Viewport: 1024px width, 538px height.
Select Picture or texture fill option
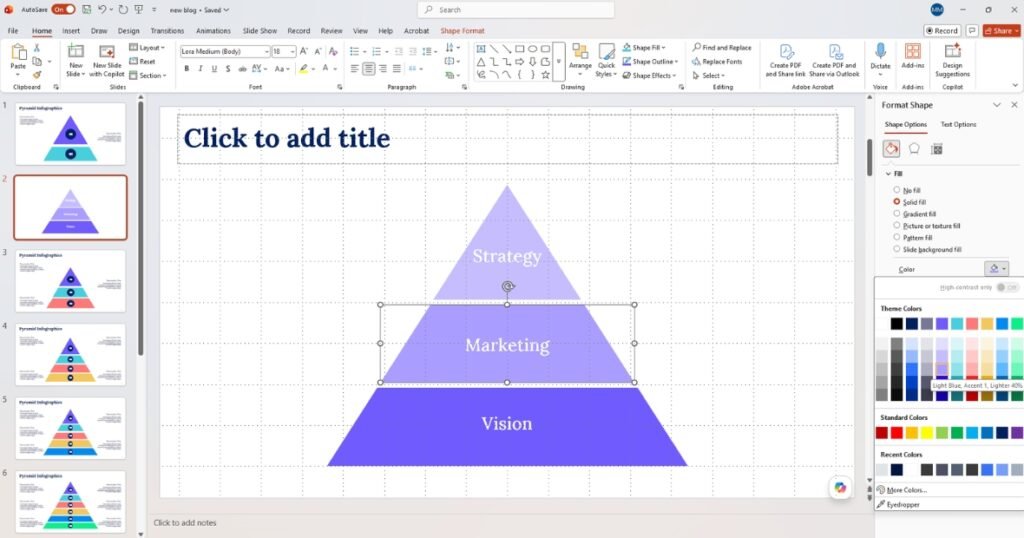[x=897, y=225]
